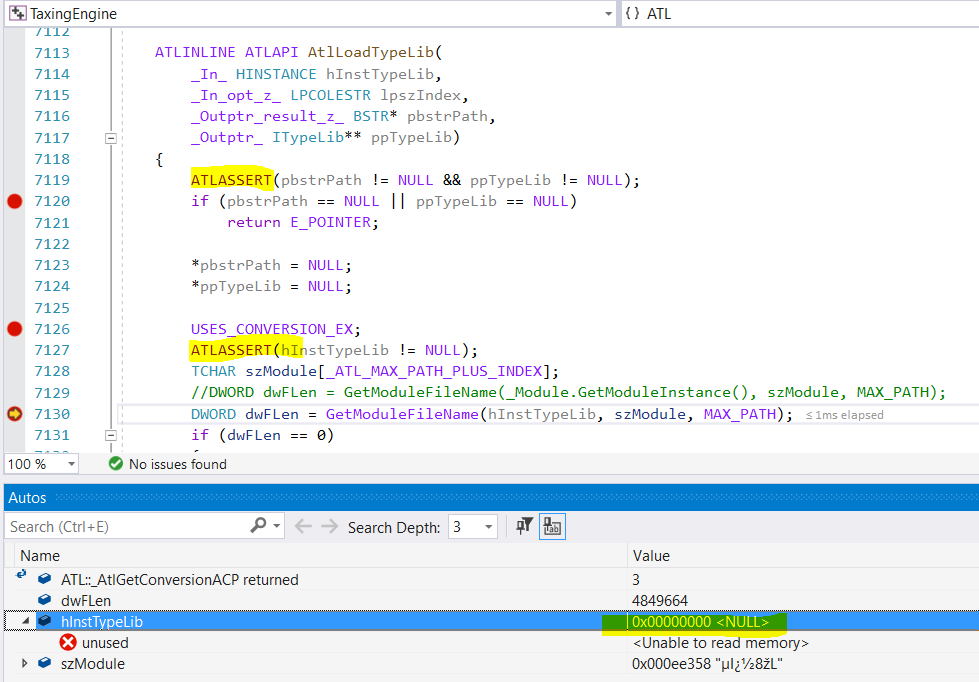Focus the Autos search box
979x682 pixels.
pos(128,526)
